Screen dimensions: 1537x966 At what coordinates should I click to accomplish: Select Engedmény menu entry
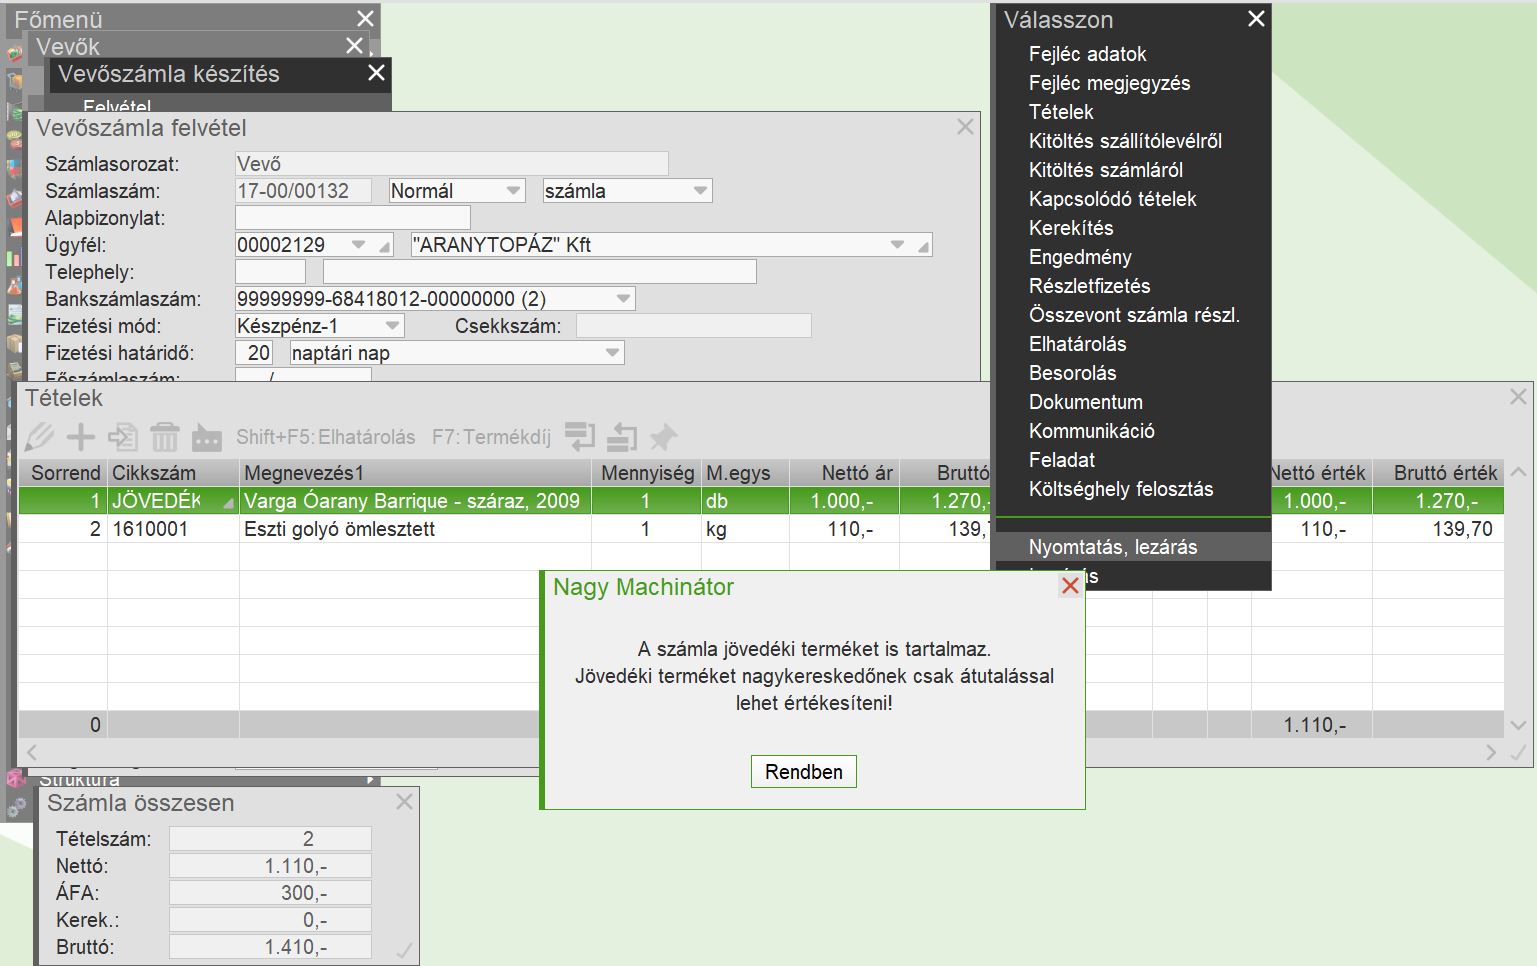tap(1080, 257)
